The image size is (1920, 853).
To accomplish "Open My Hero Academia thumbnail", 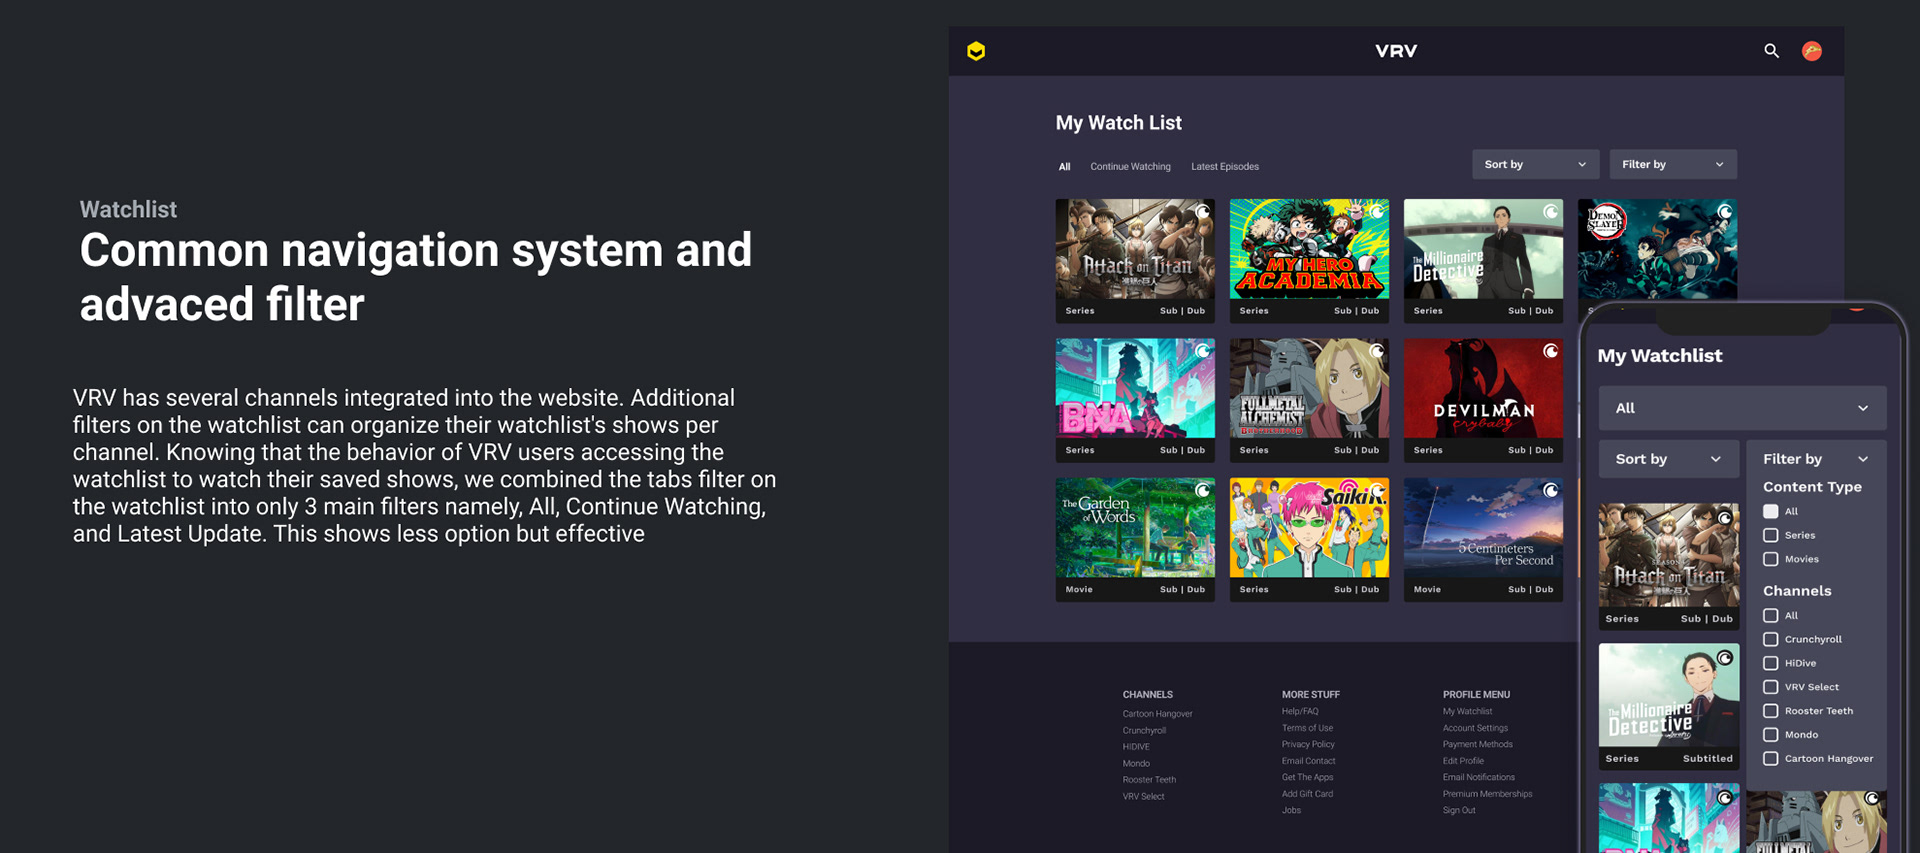I will (1309, 249).
